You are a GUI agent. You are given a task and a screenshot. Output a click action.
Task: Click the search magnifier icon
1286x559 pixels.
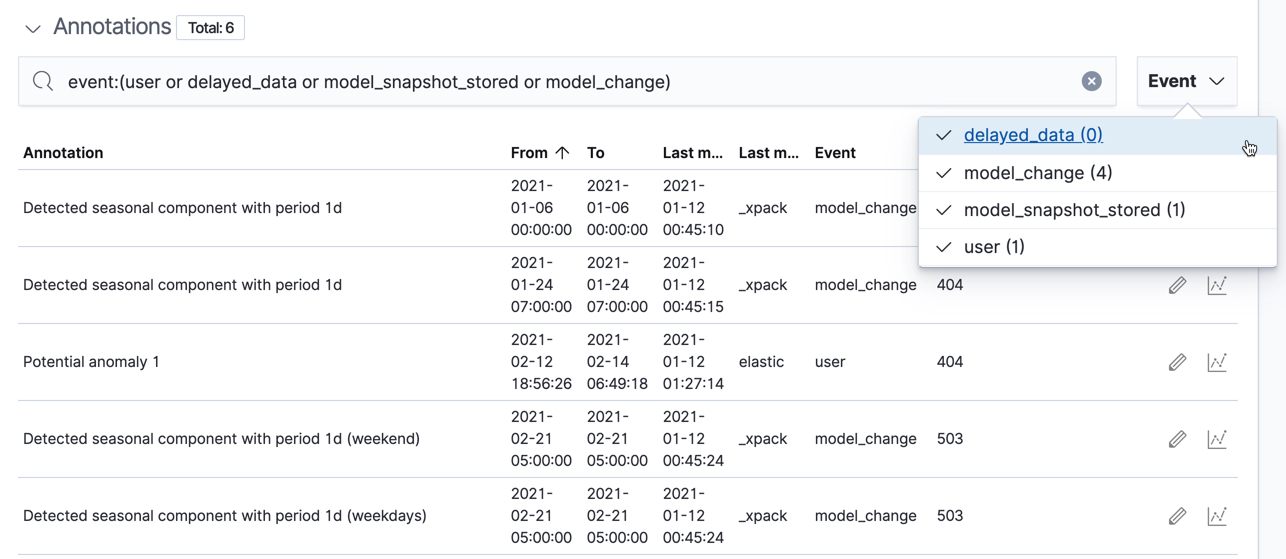(43, 81)
